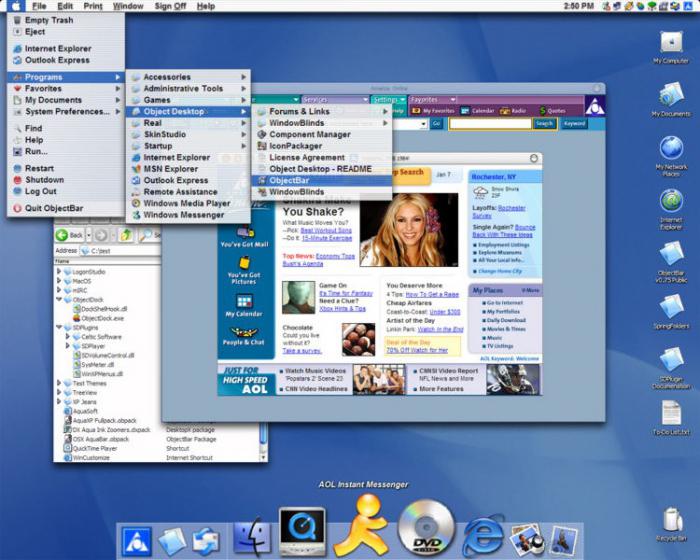The height and width of the screenshot is (560, 700).
Task: Select ObjectBar in Object Desktop submenu
Action: (x=321, y=180)
